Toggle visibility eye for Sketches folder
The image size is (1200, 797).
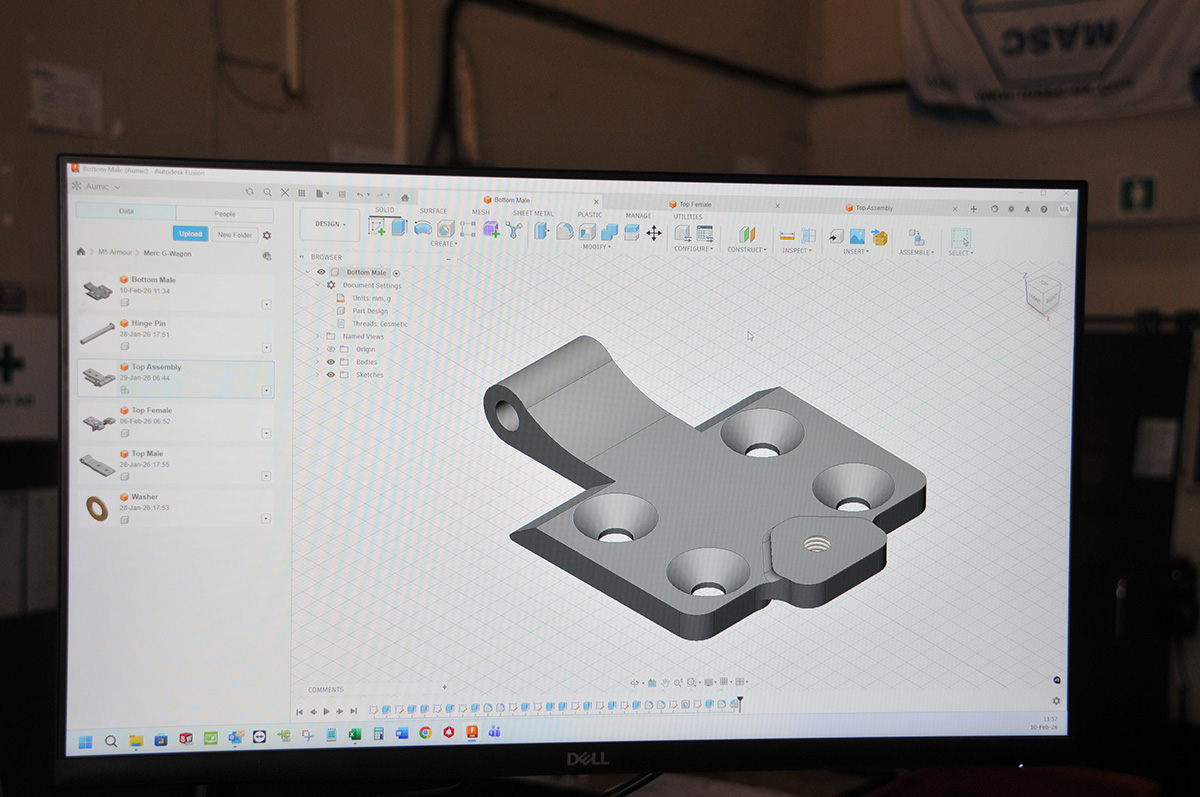331,375
